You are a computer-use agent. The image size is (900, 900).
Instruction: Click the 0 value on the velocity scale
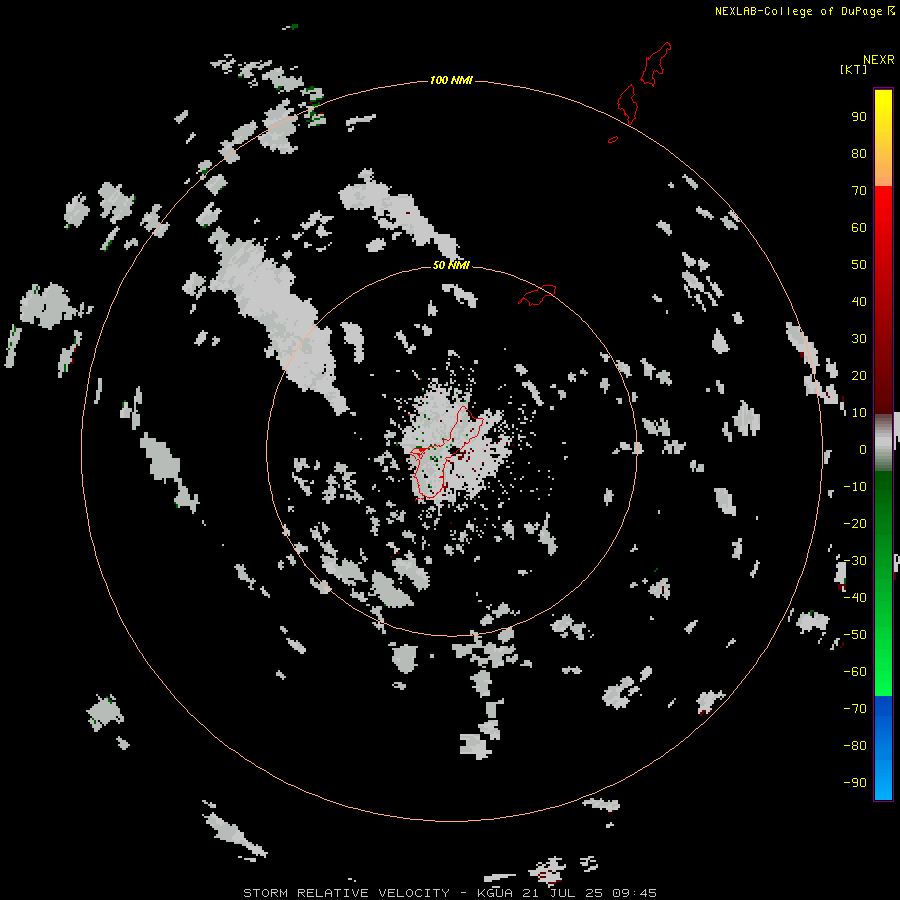(x=863, y=450)
